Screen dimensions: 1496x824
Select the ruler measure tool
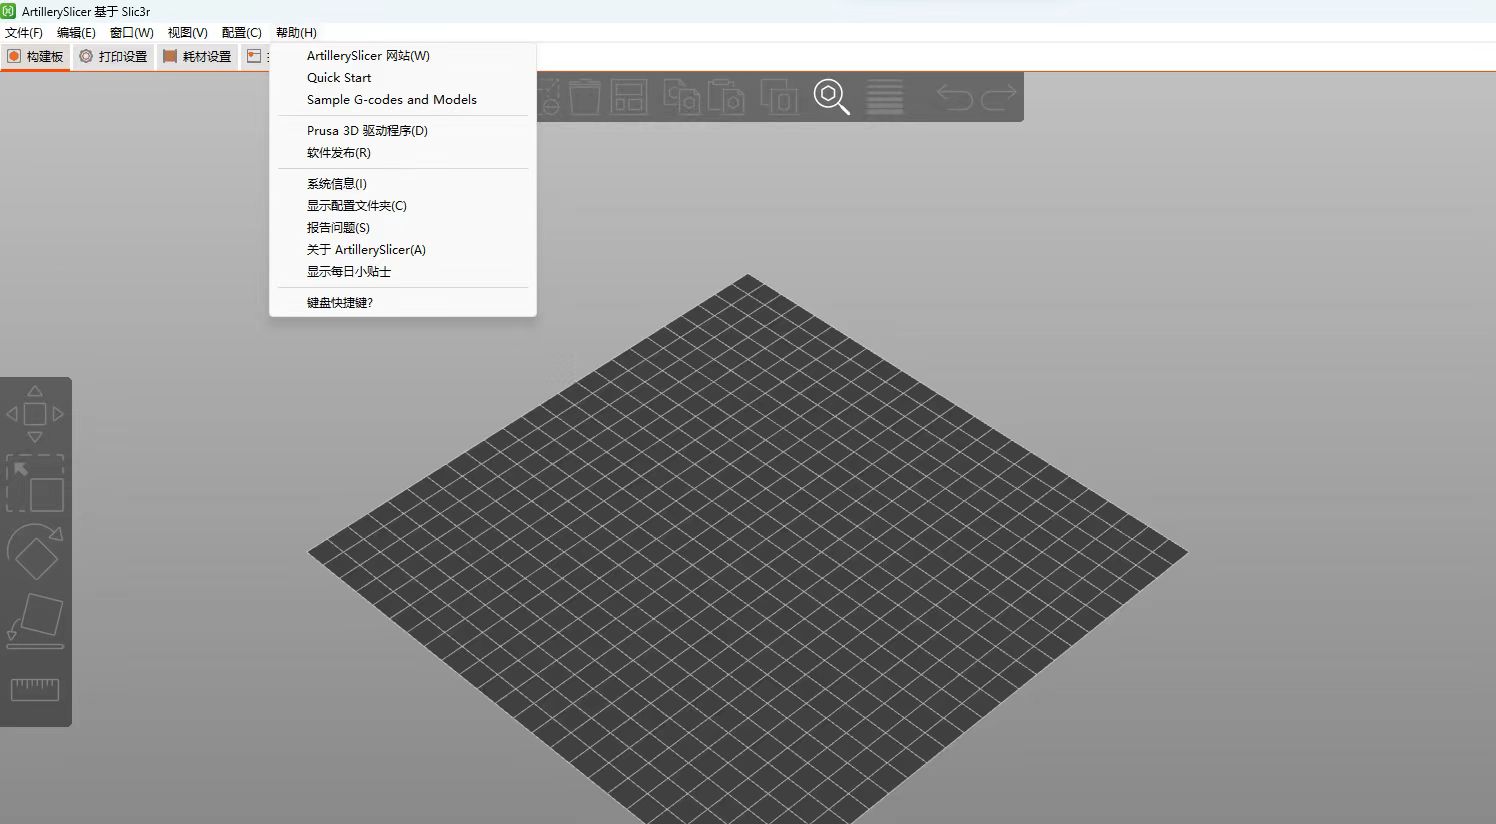pyautogui.click(x=35, y=689)
